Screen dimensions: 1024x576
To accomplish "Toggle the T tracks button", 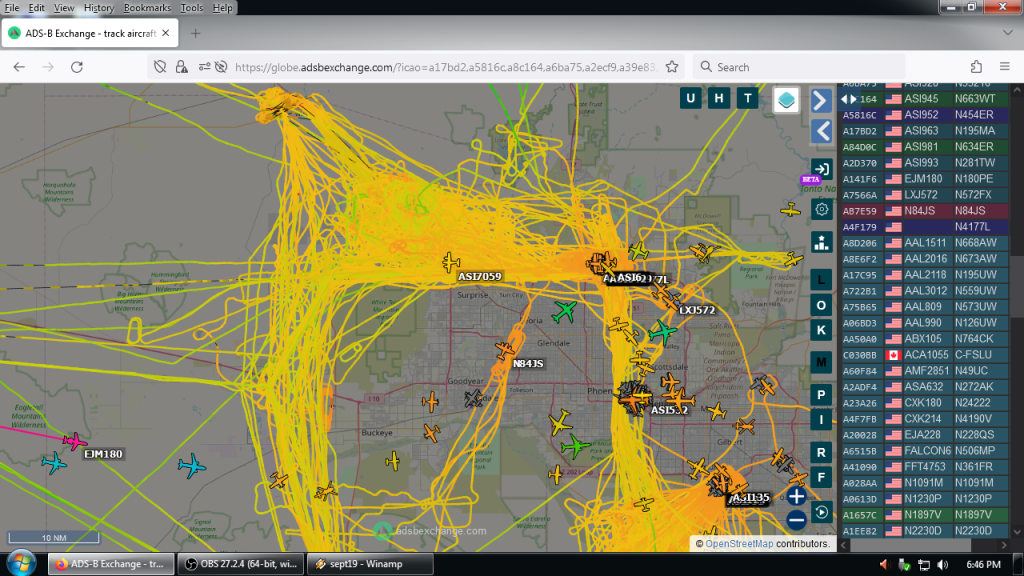I will [x=748, y=98].
